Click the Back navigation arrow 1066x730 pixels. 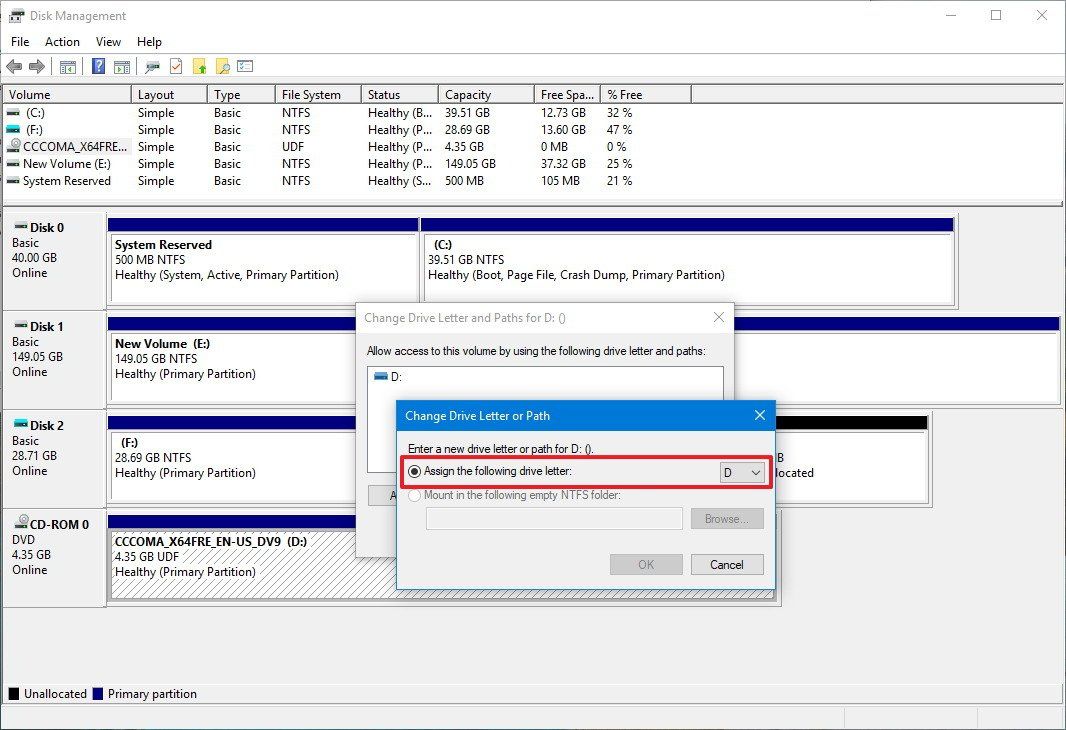(x=14, y=66)
